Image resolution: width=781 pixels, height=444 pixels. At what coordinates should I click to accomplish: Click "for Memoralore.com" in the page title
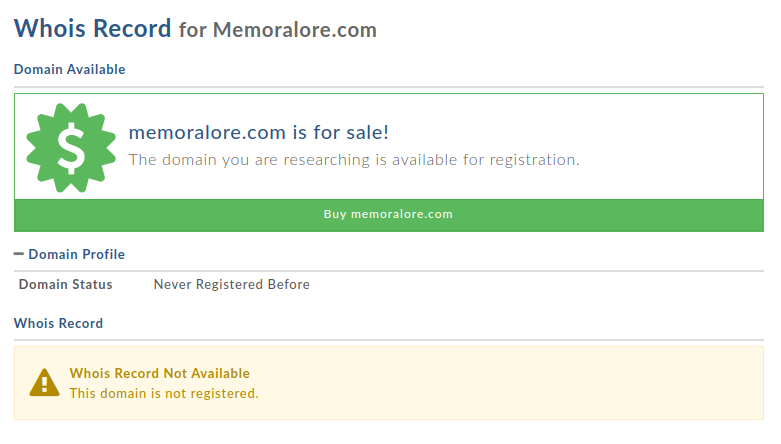pos(278,30)
